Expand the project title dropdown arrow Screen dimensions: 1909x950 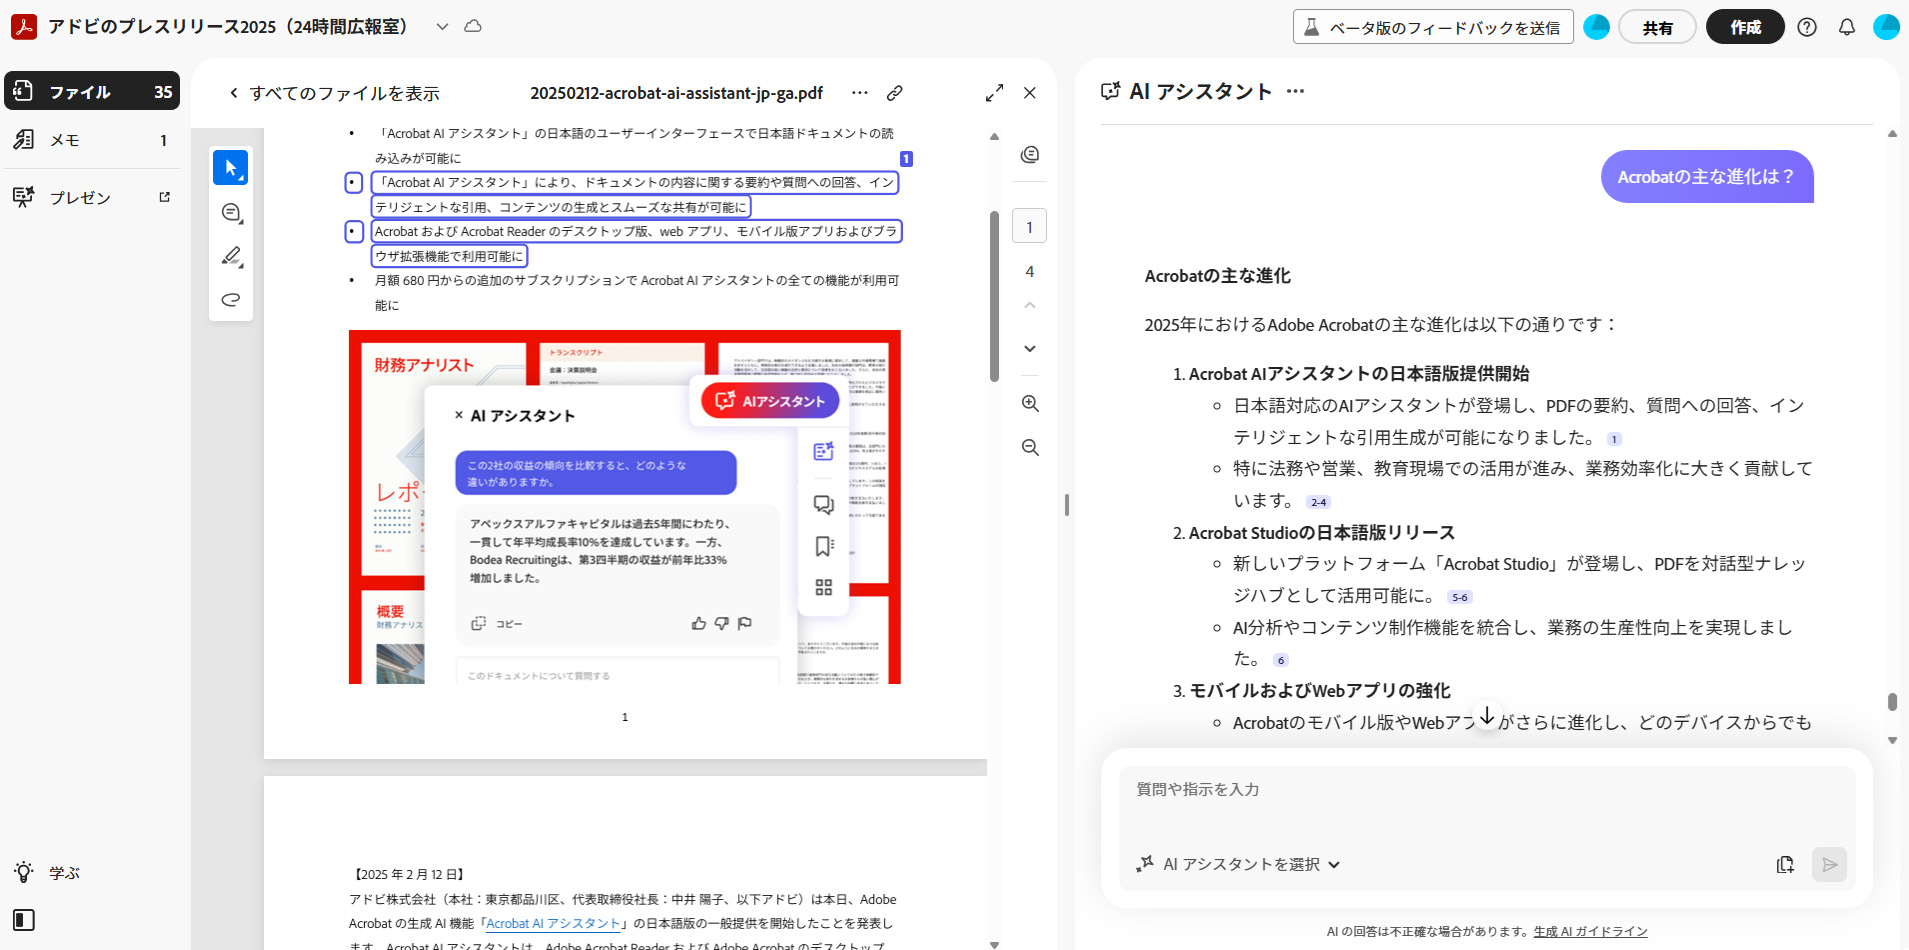(x=442, y=27)
